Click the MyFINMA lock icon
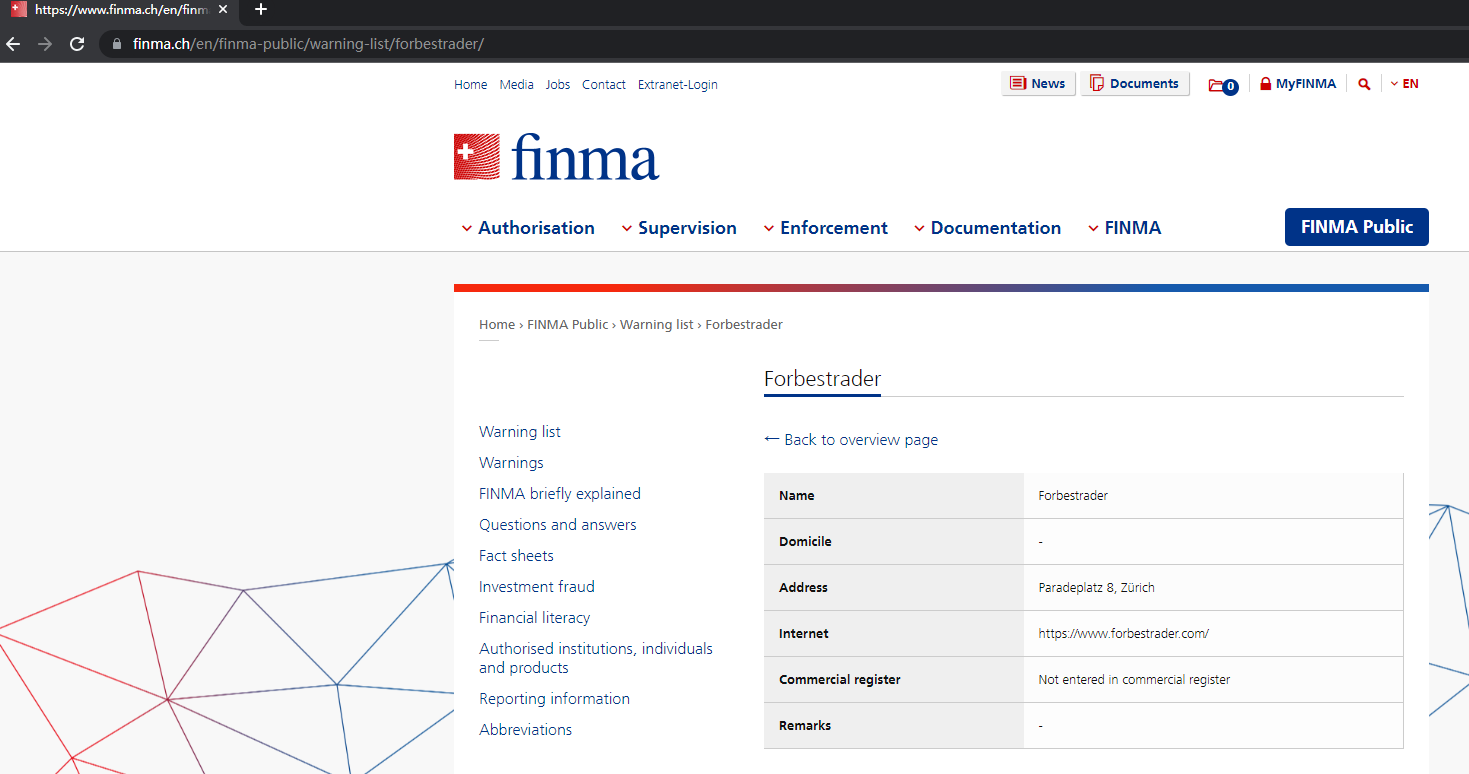This screenshot has width=1469, height=774. pyautogui.click(x=1265, y=84)
